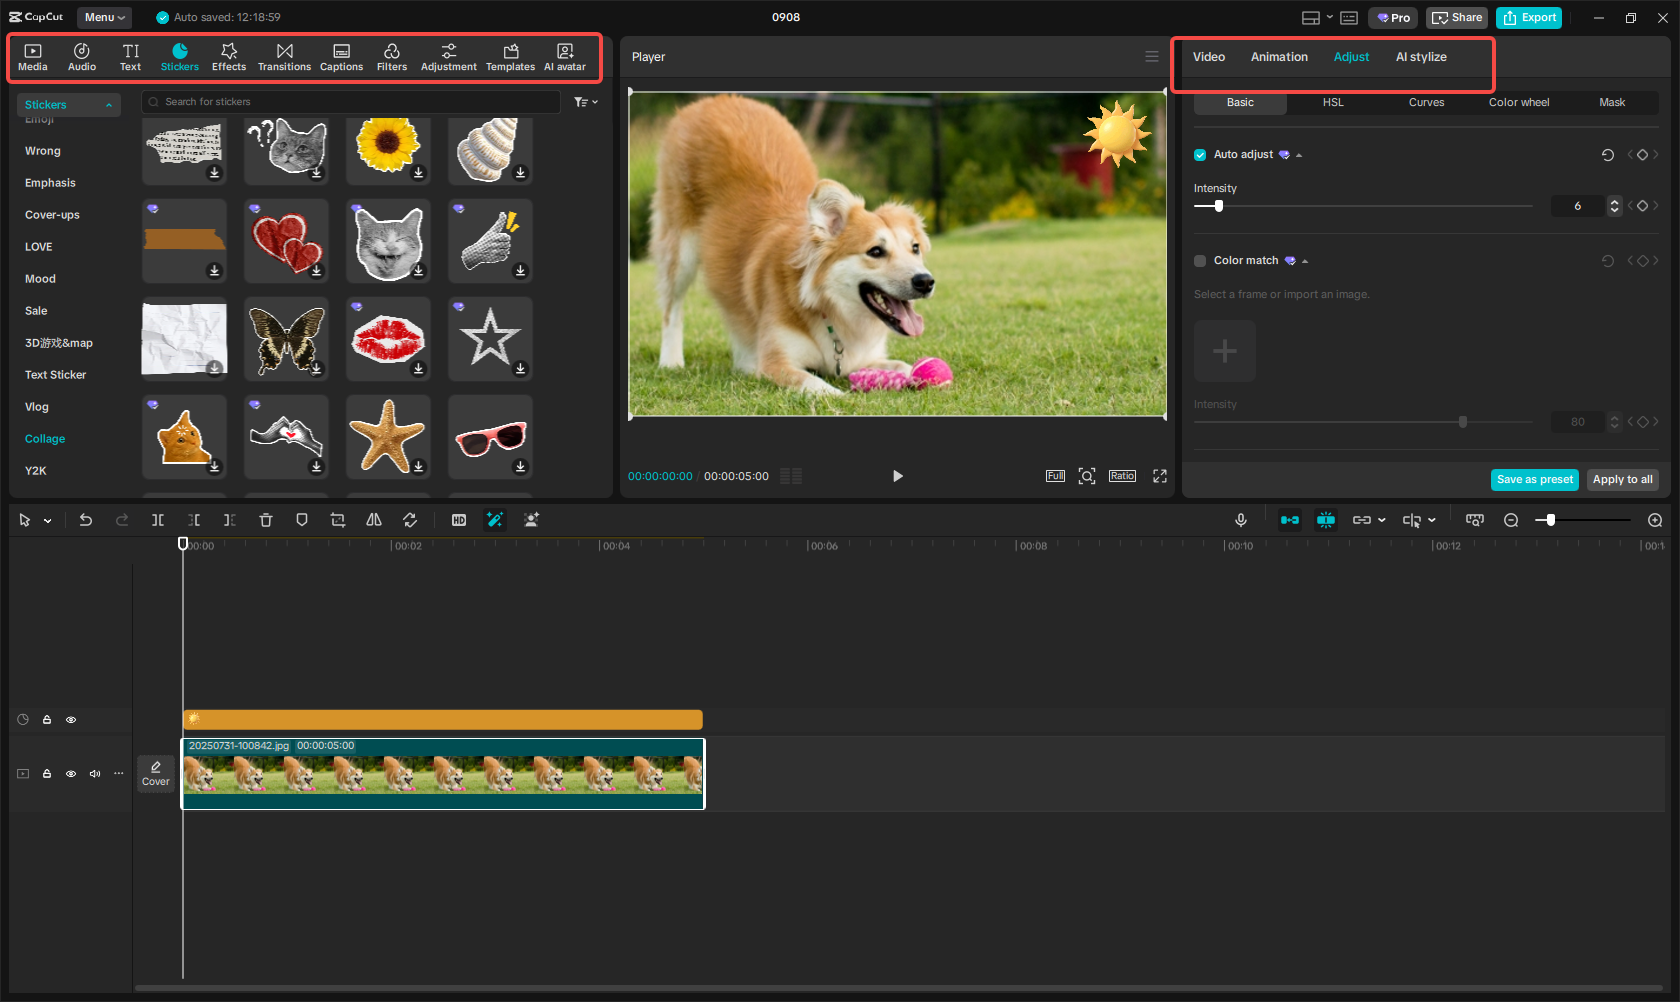Open the Stickers panel
This screenshot has width=1680, height=1002.
(x=180, y=56)
